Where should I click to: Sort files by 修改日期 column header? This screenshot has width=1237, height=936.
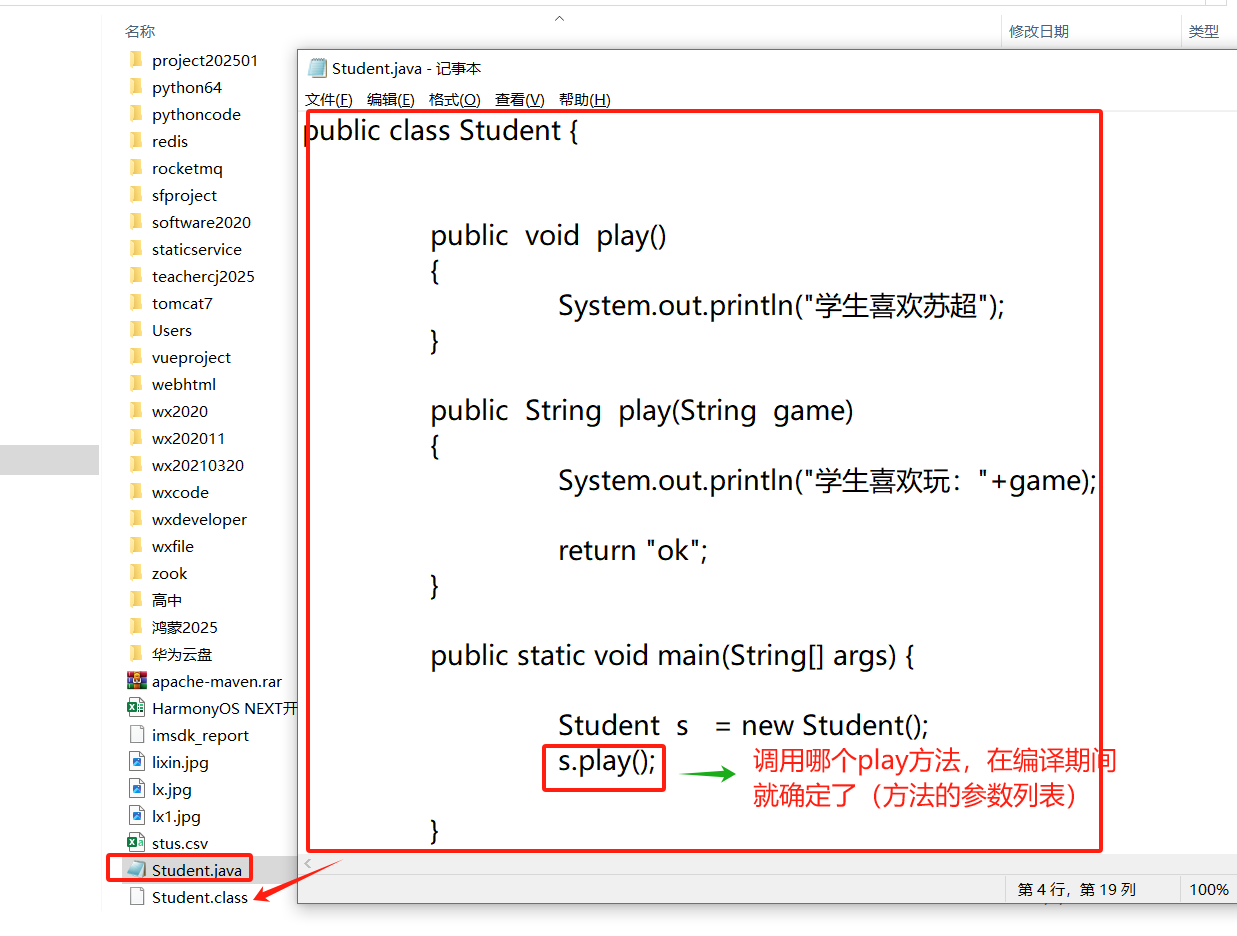click(1039, 32)
